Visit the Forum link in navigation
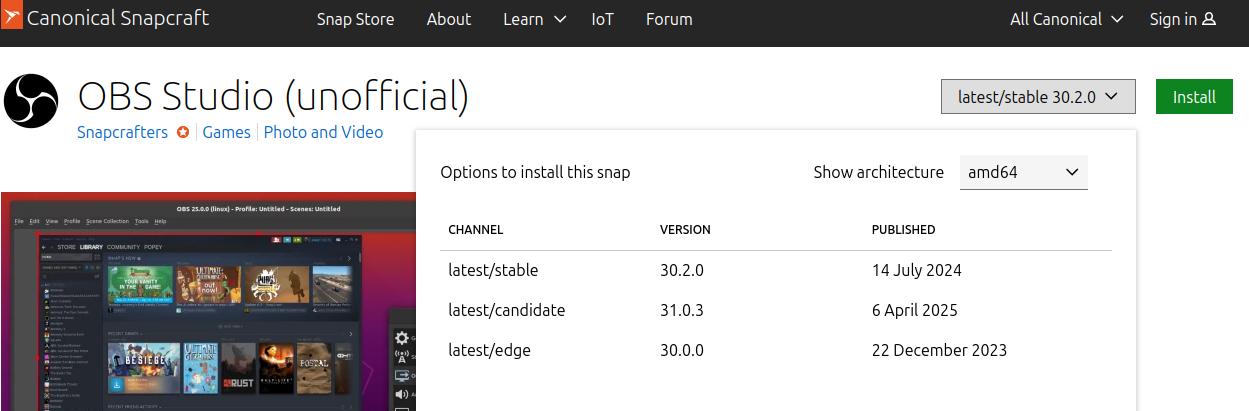The width and height of the screenshot is (1249, 411). 669,19
